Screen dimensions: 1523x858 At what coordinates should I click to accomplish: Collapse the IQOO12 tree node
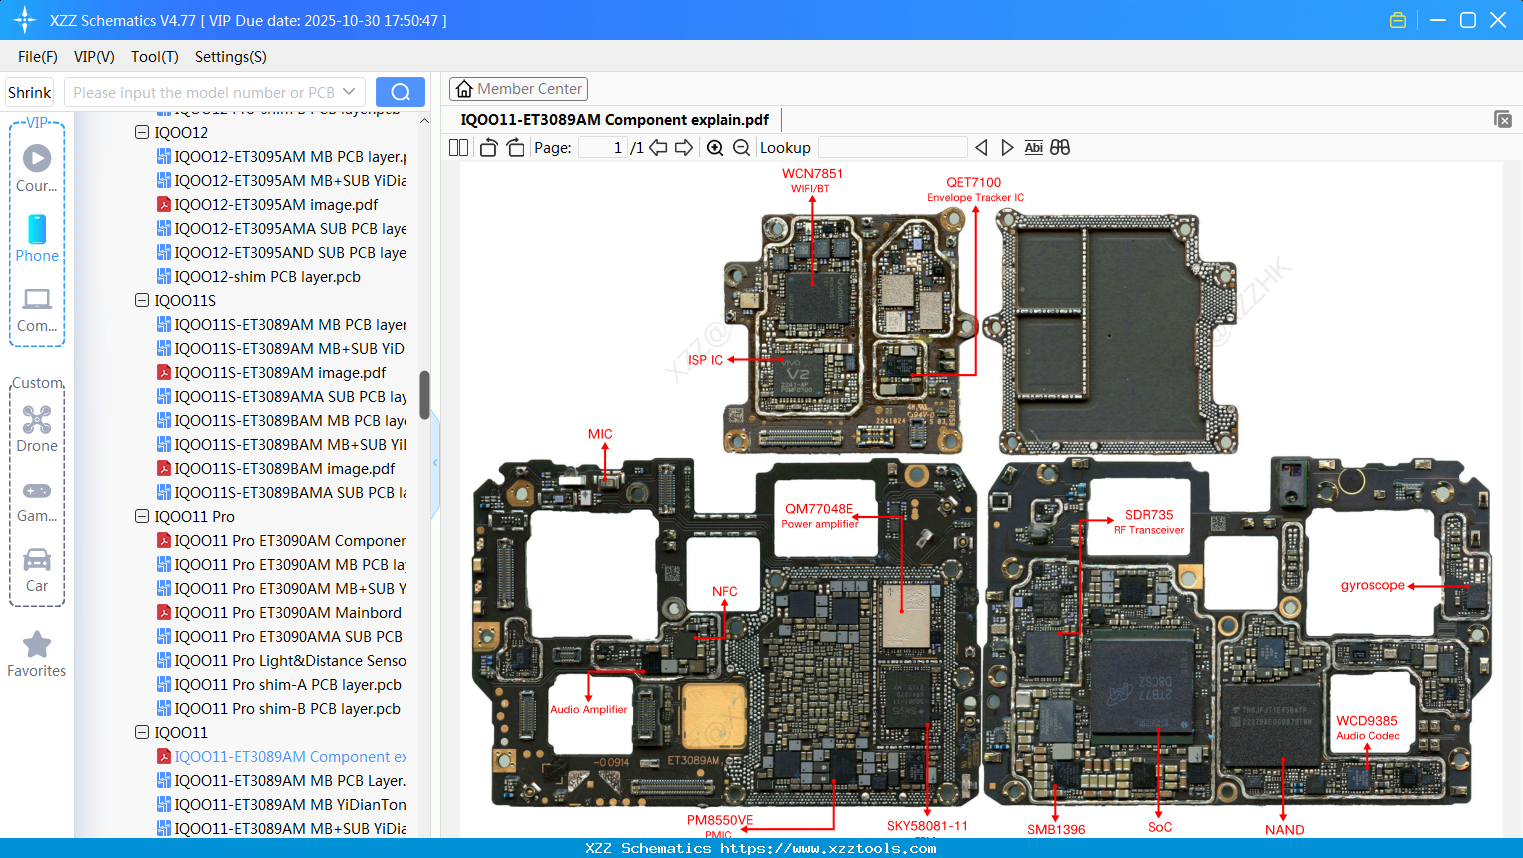(x=142, y=132)
